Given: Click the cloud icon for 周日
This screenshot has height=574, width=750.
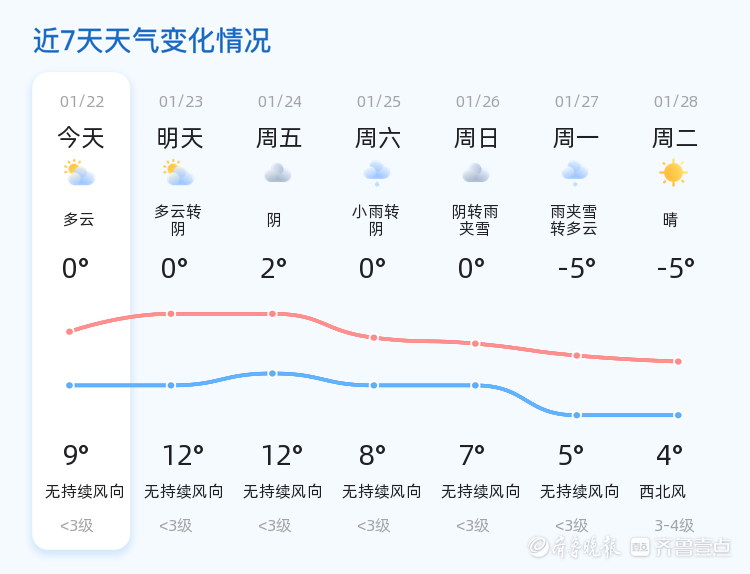Looking at the screenshot, I should point(475,174).
